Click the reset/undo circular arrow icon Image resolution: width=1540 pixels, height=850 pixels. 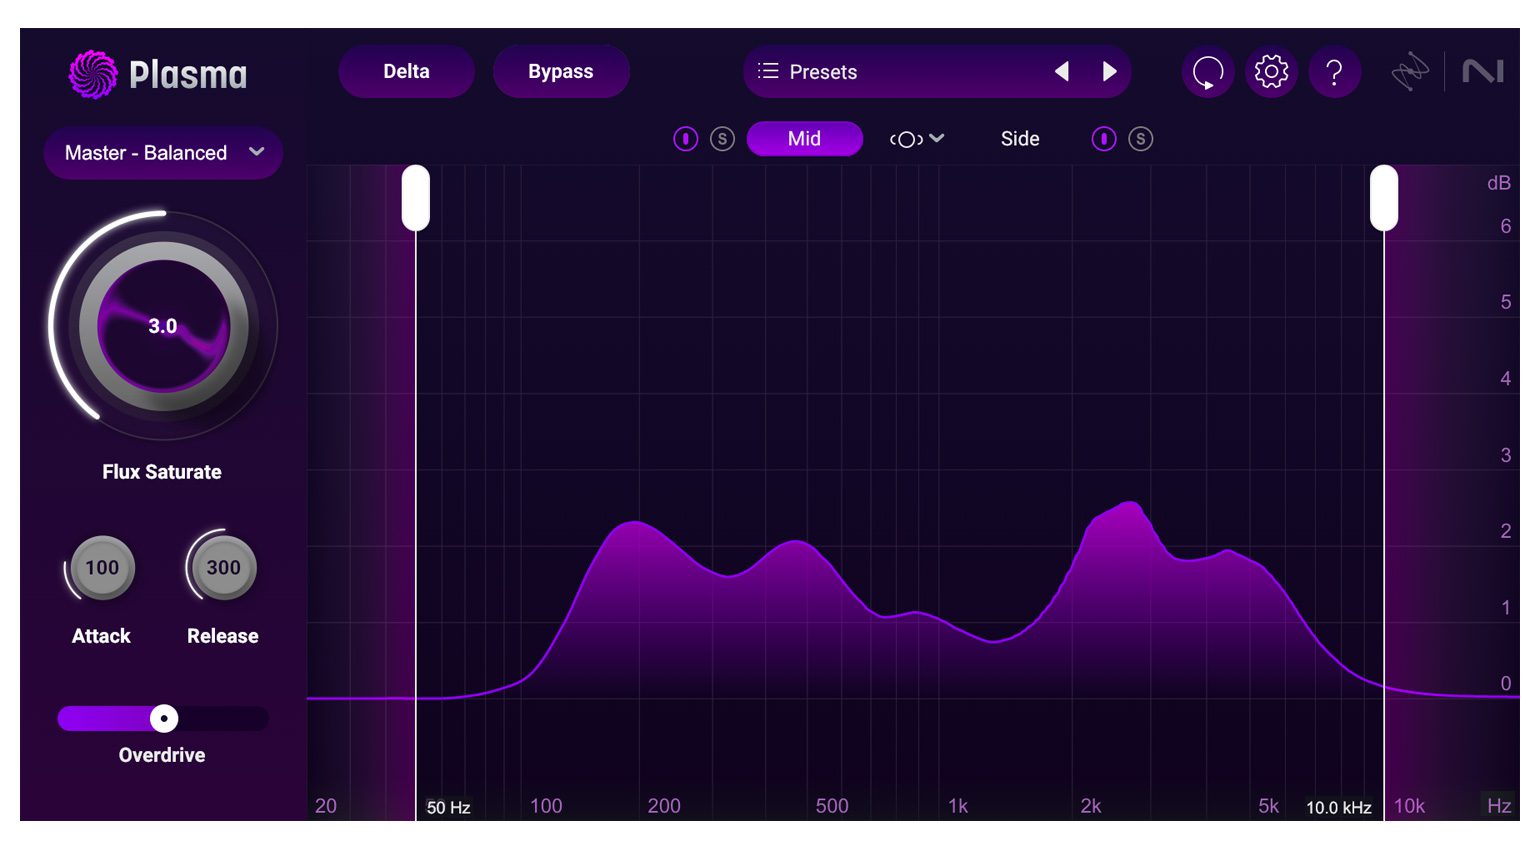coord(1208,72)
